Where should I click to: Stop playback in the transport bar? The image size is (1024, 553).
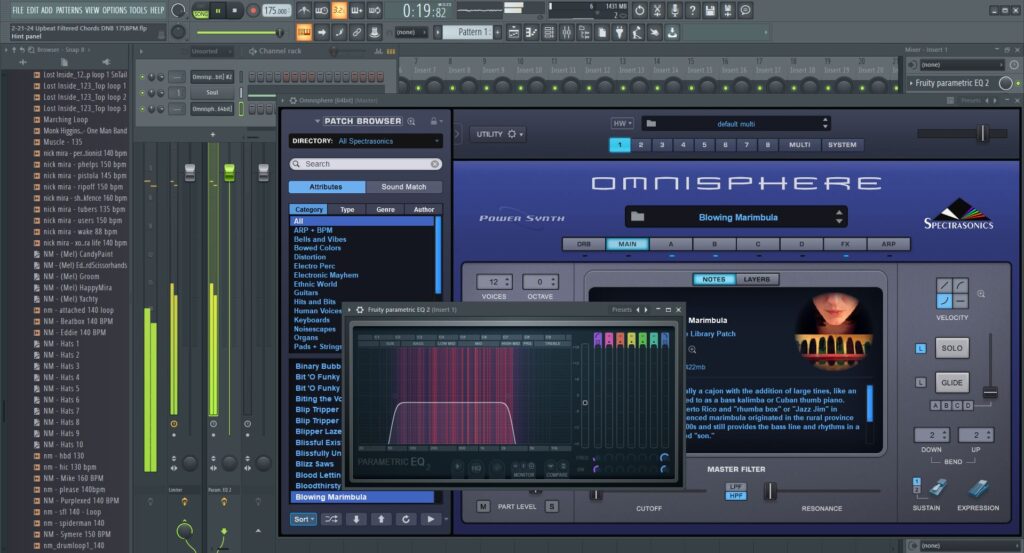point(234,11)
